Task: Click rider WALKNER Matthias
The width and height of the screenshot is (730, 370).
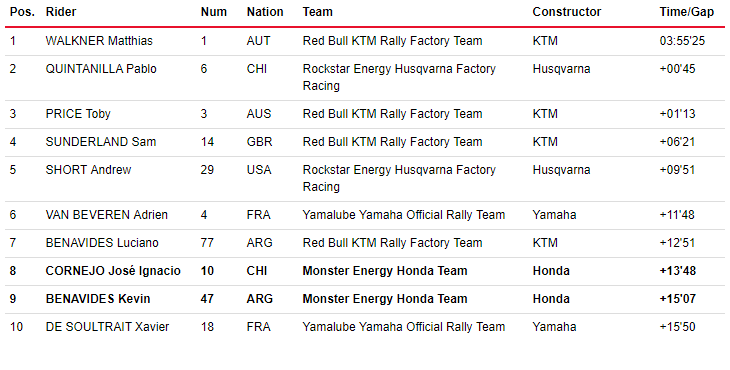Action: point(99,41)
